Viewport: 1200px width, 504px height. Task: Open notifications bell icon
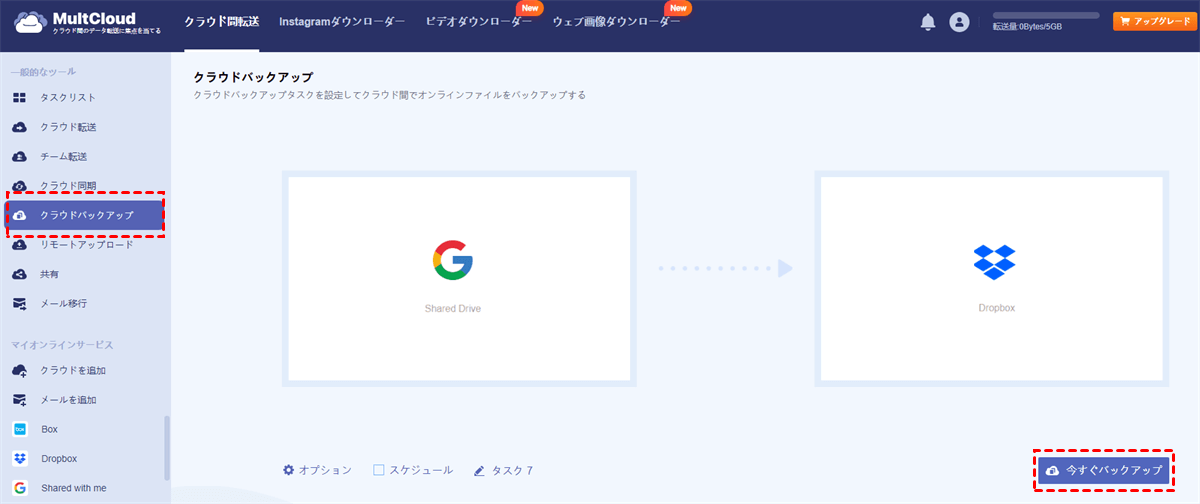pos(928,22)
